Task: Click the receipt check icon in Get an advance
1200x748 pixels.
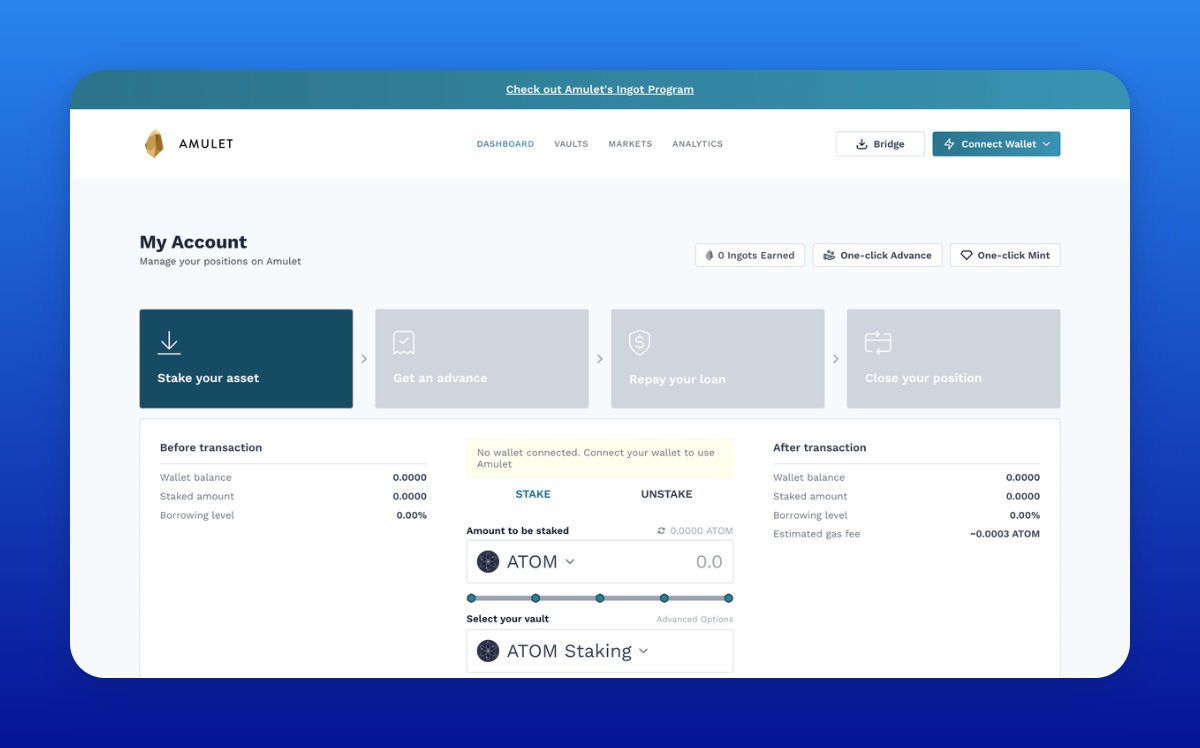Action: tap(404, 343)
